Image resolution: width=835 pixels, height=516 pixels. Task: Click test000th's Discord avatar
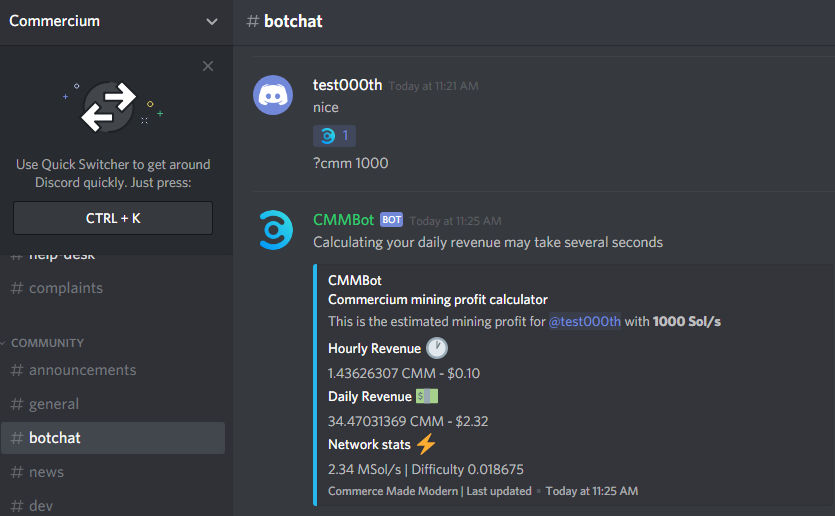click(273, 95)
